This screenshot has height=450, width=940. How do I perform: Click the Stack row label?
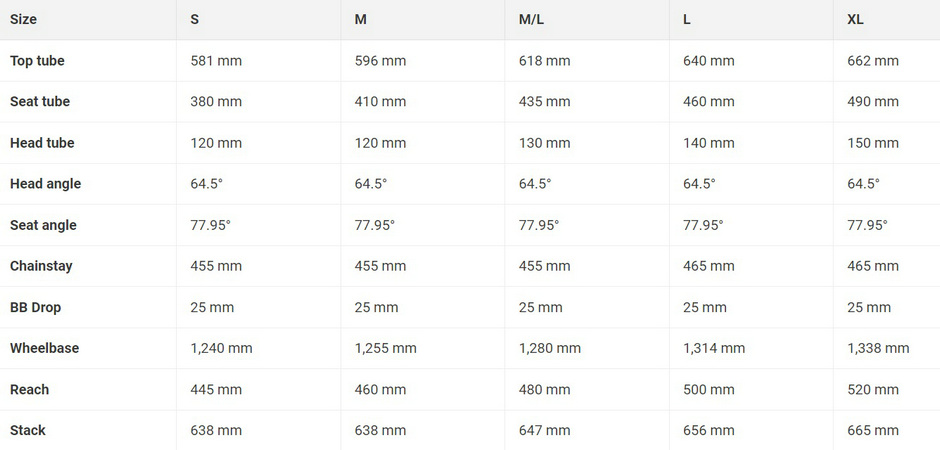pyautogui.click(x=28, y=430)
